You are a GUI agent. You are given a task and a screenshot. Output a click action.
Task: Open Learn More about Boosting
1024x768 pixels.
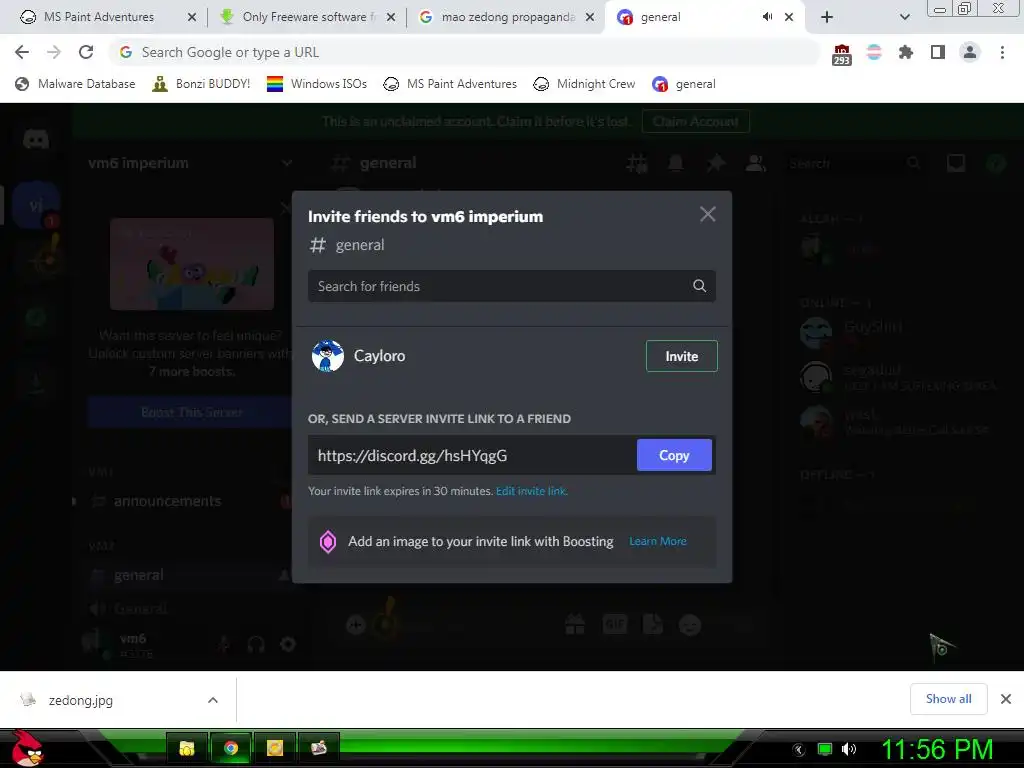658,541
